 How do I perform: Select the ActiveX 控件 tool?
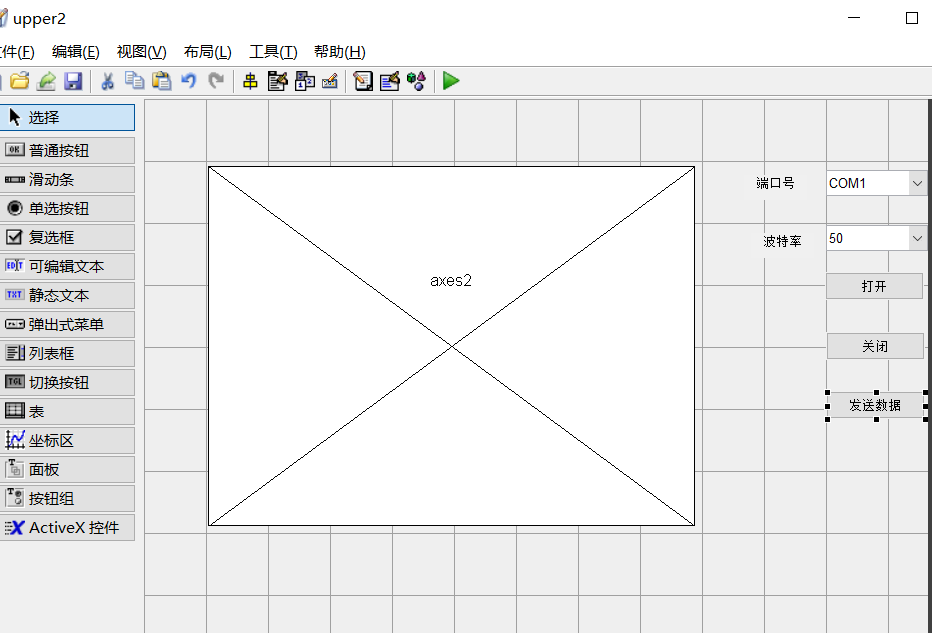pos(68,528)
